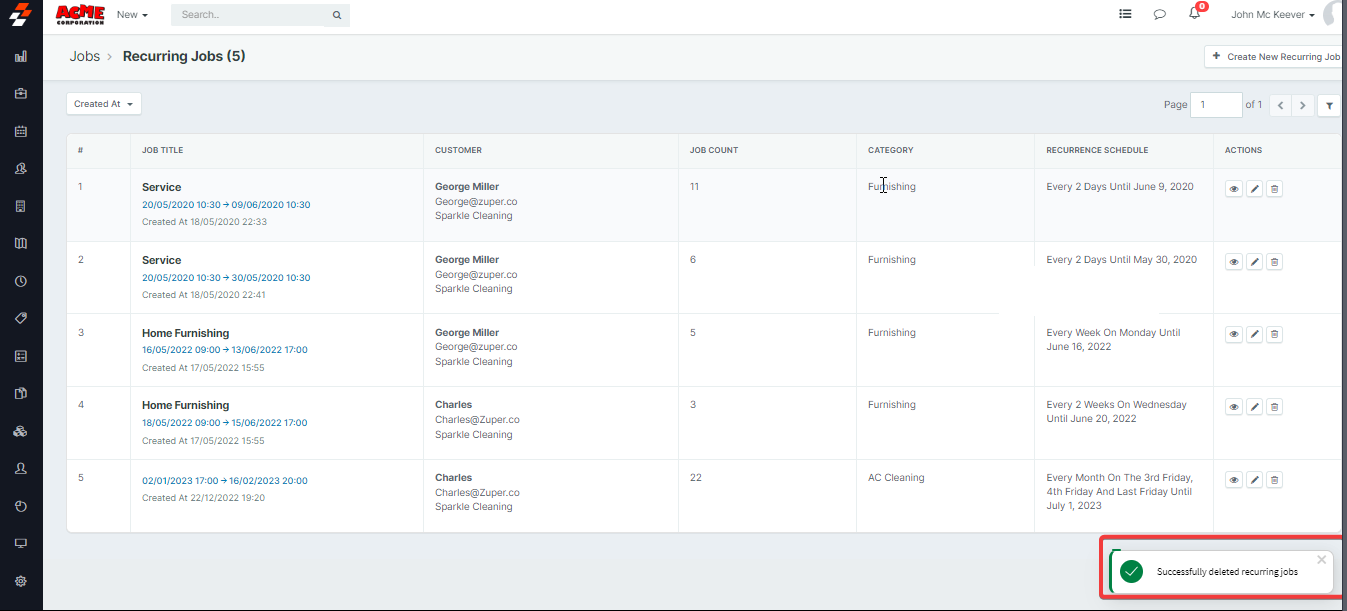Expand the Created At sort dropdown
The image size is (1347, 611).
click(x=104, y=104)
